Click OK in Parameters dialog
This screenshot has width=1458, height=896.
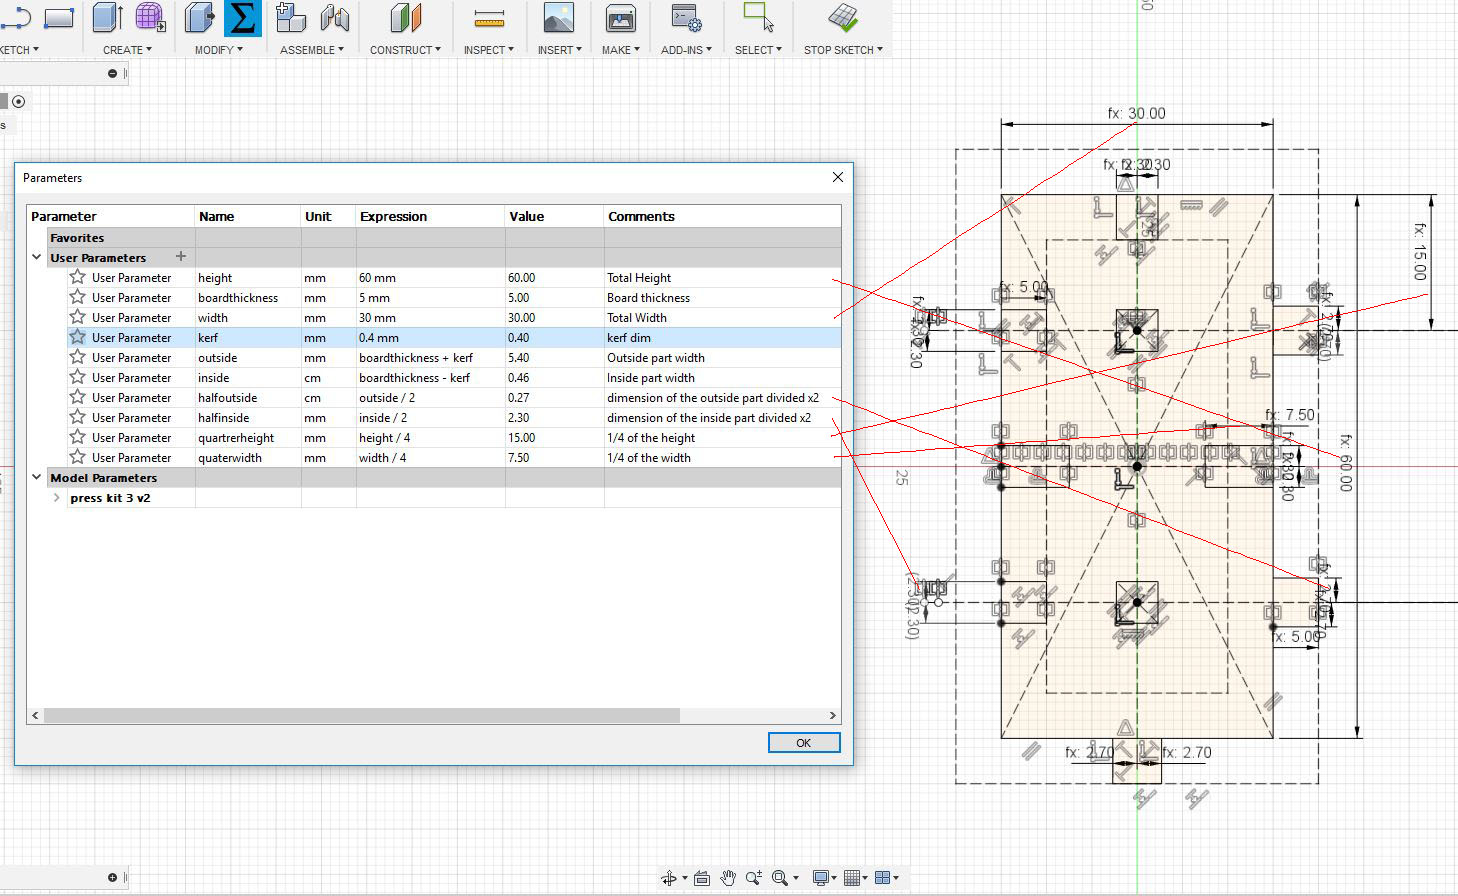pyautogui.click(x=804, y=743)
